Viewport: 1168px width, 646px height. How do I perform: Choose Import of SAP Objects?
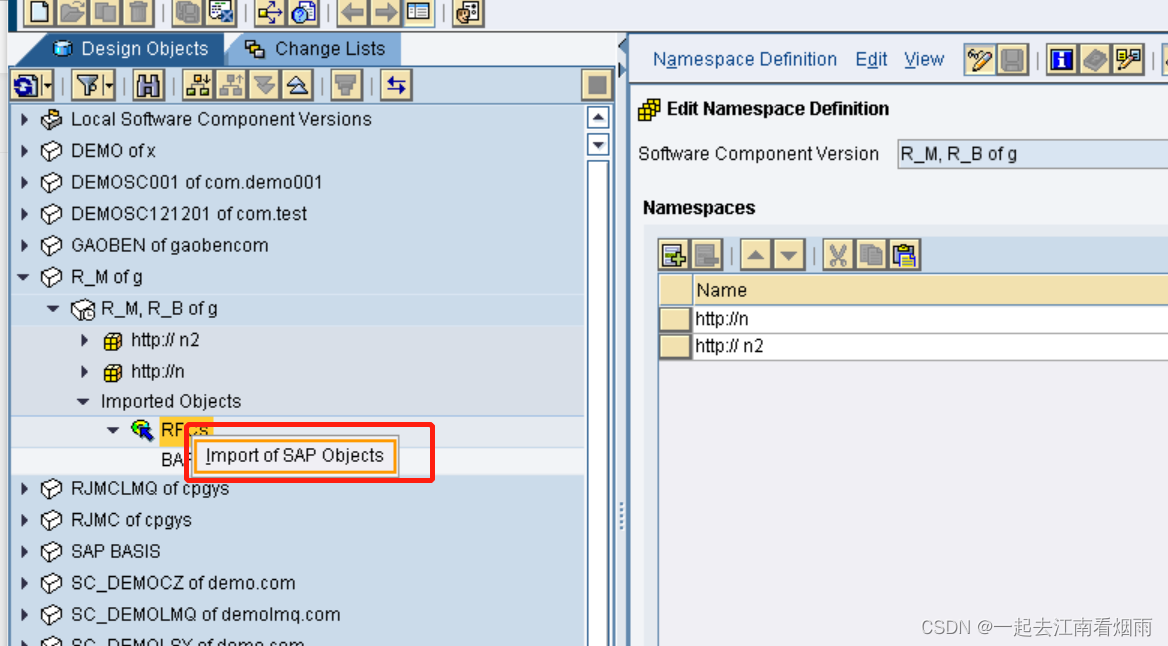[x=294, y=455]
